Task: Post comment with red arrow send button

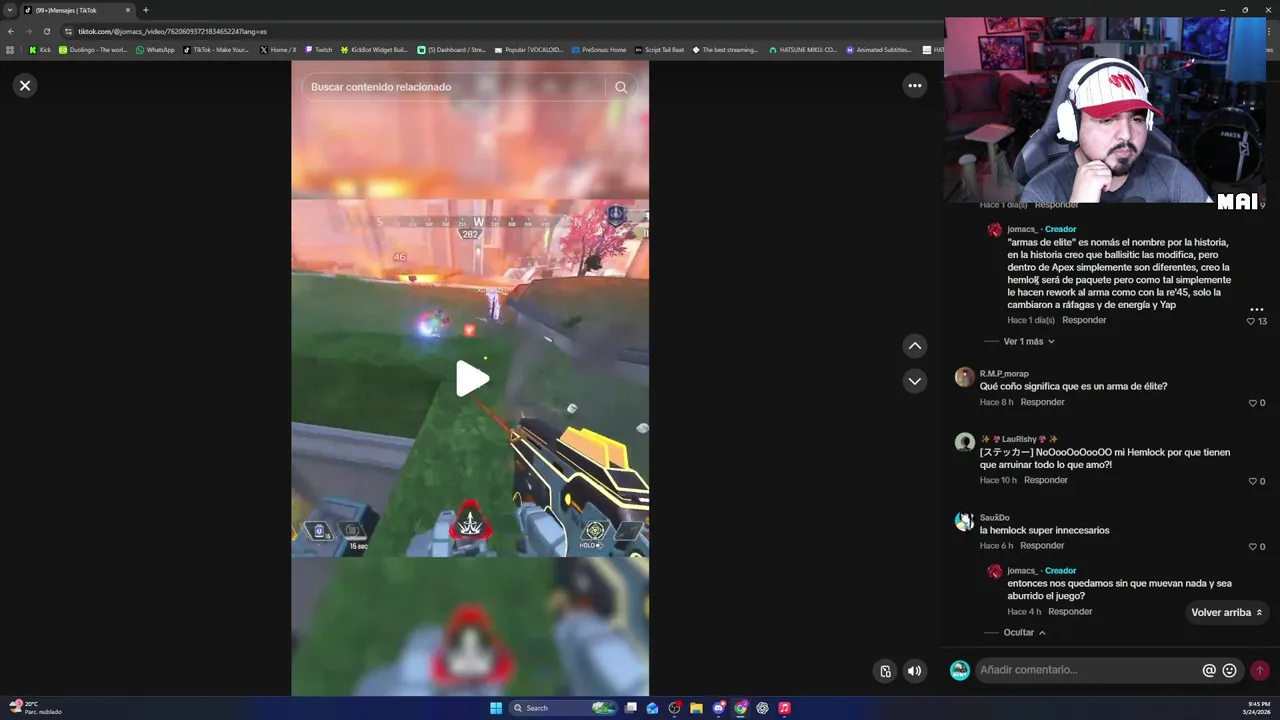Action: [1259, 671]
